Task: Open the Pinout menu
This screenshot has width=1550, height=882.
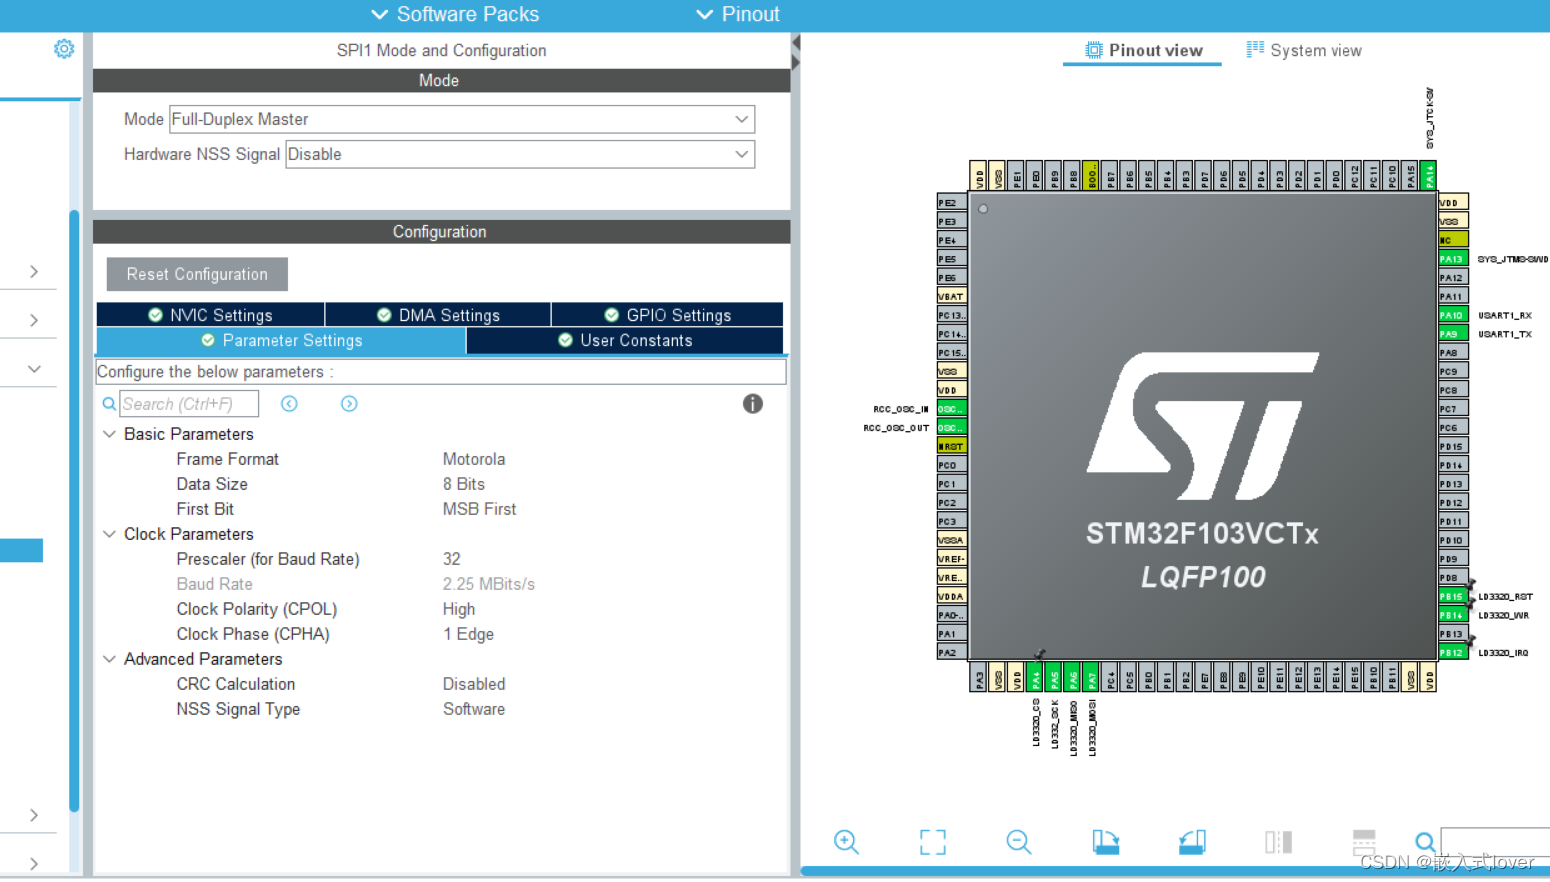Action: (738, 14)
